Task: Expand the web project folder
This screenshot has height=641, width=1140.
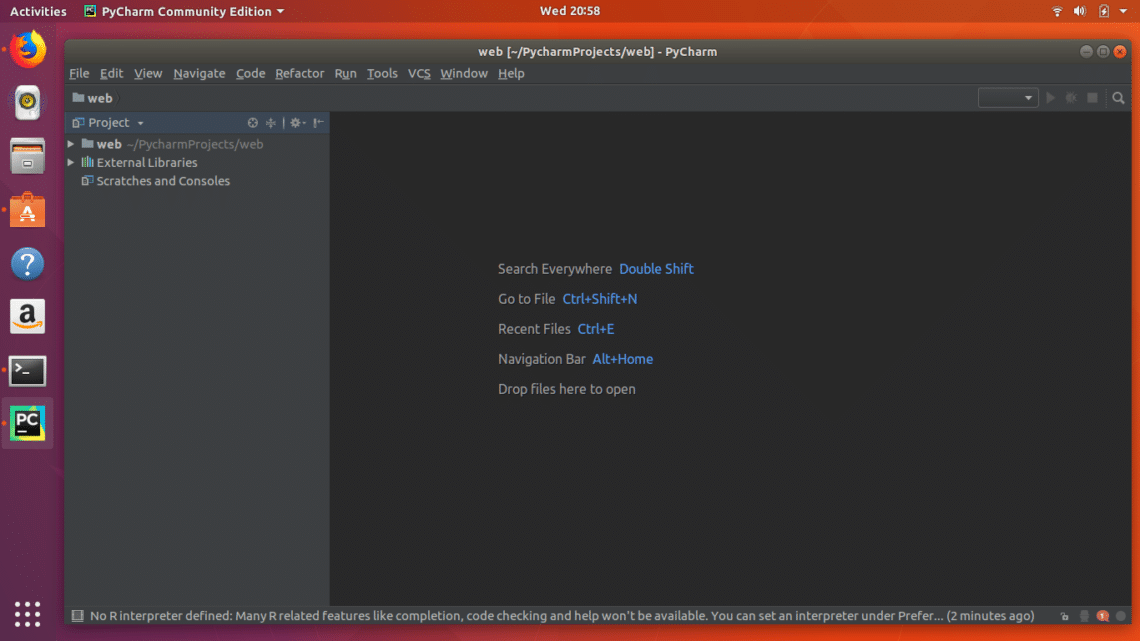Action: (x=71, y=144)
